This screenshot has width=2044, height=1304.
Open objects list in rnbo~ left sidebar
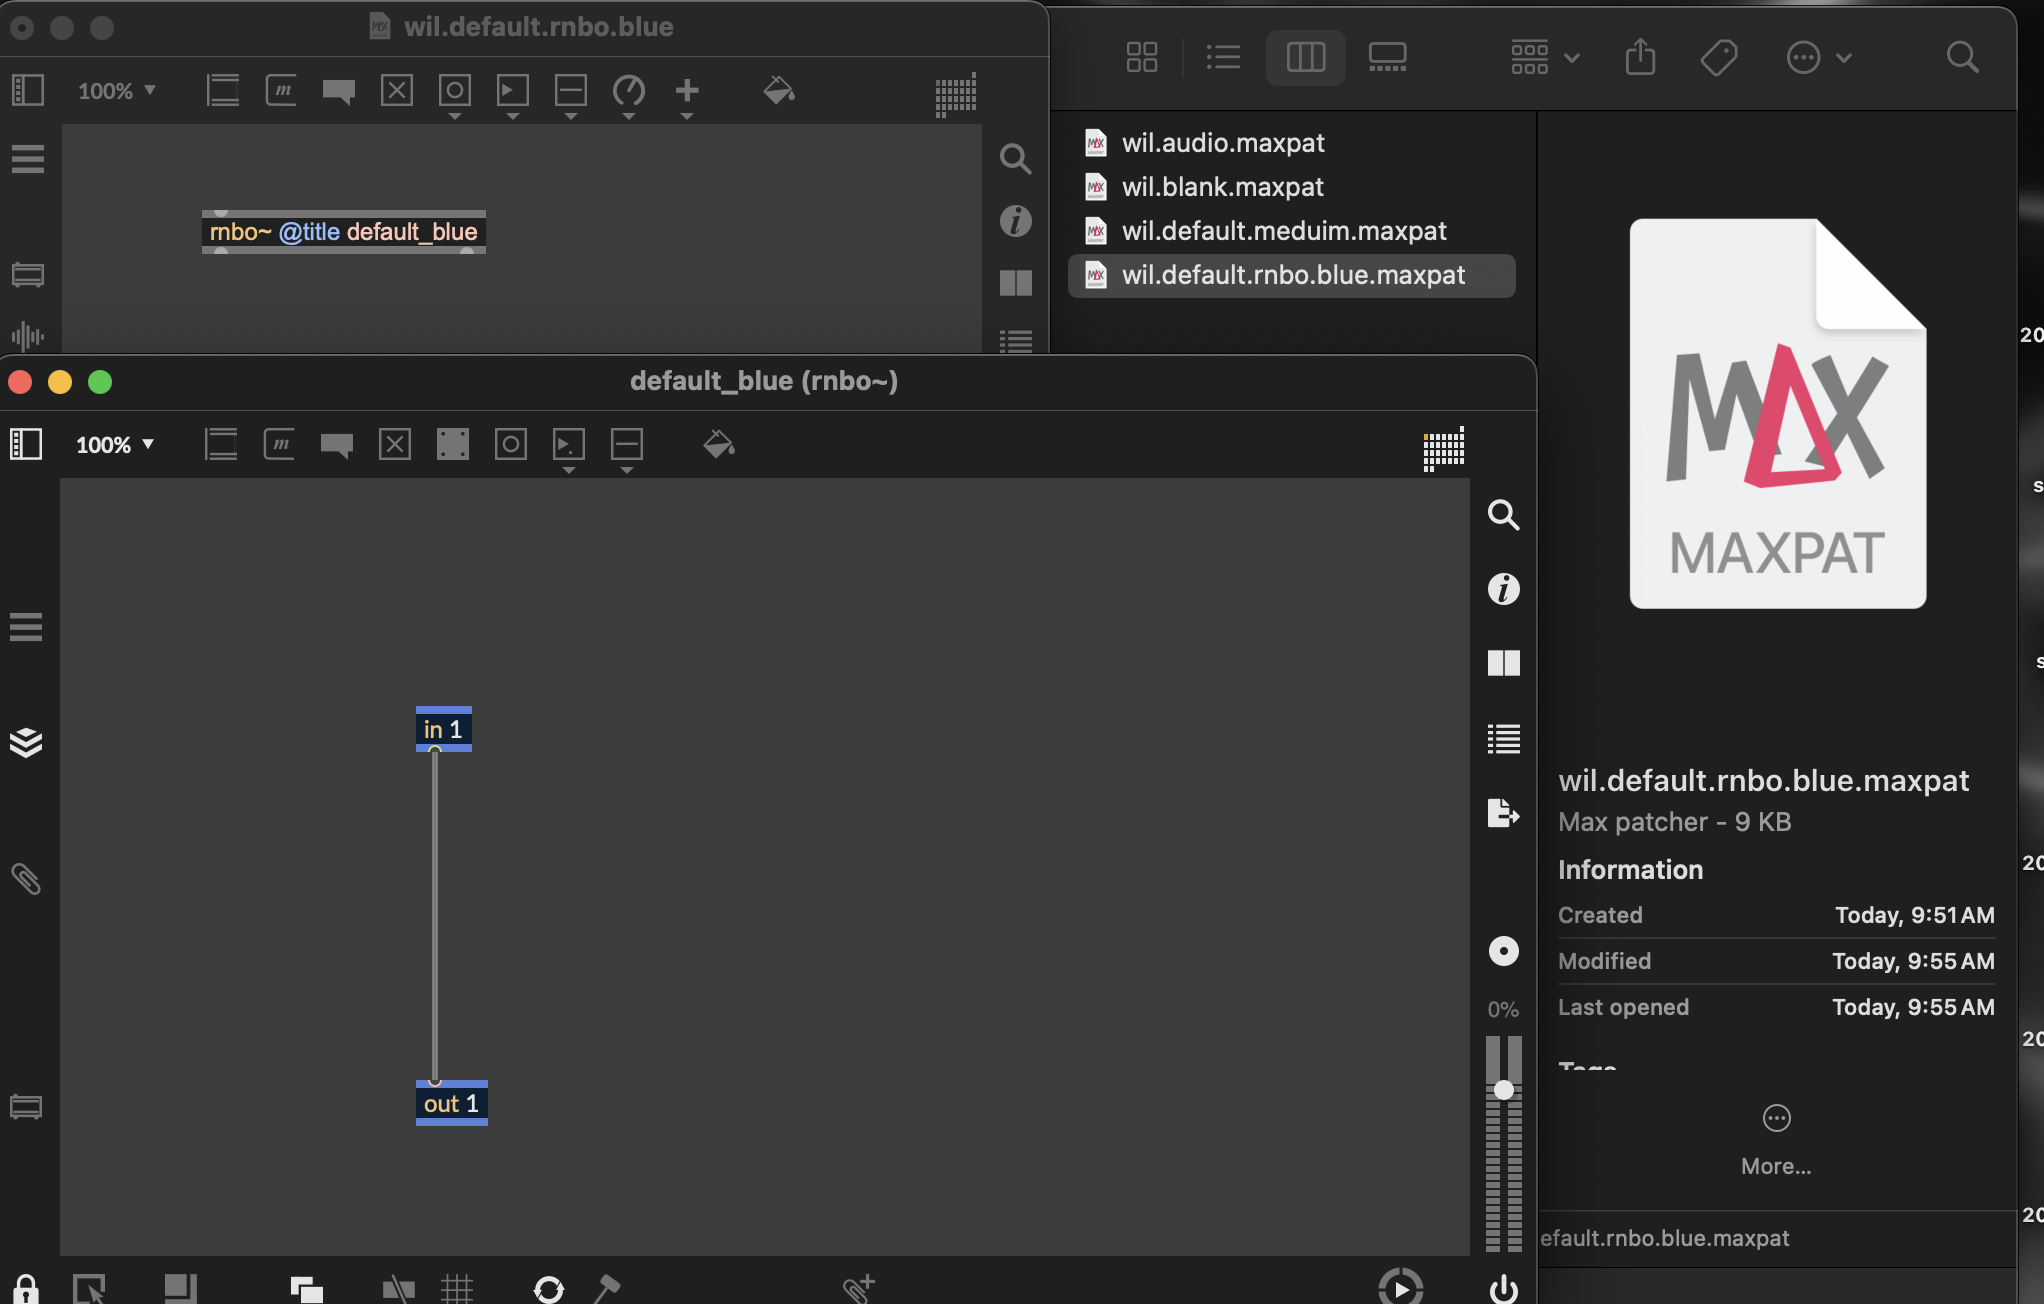[x=26, y=627]
